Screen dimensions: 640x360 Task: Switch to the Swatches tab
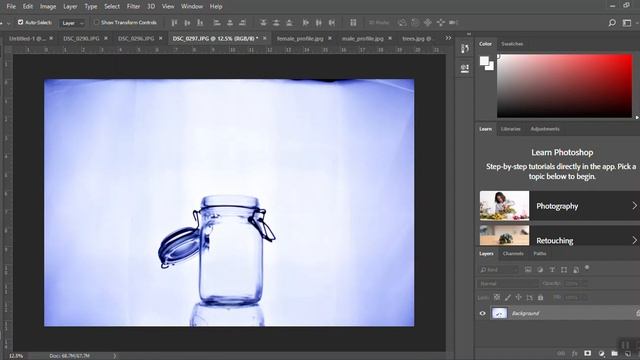(512, 44)
